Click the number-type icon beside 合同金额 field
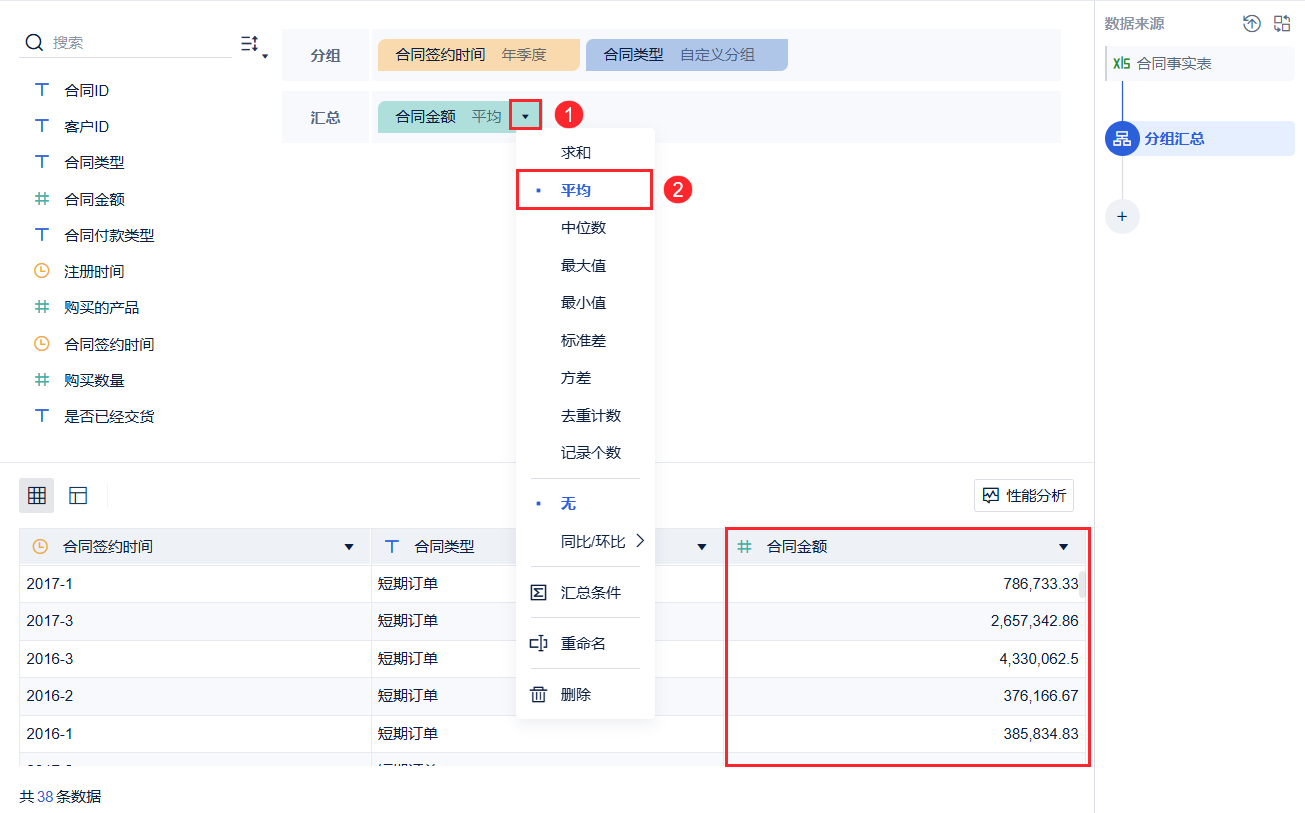Image resolution: width=1305 pixels, height=813 pixels. [41, 199]
